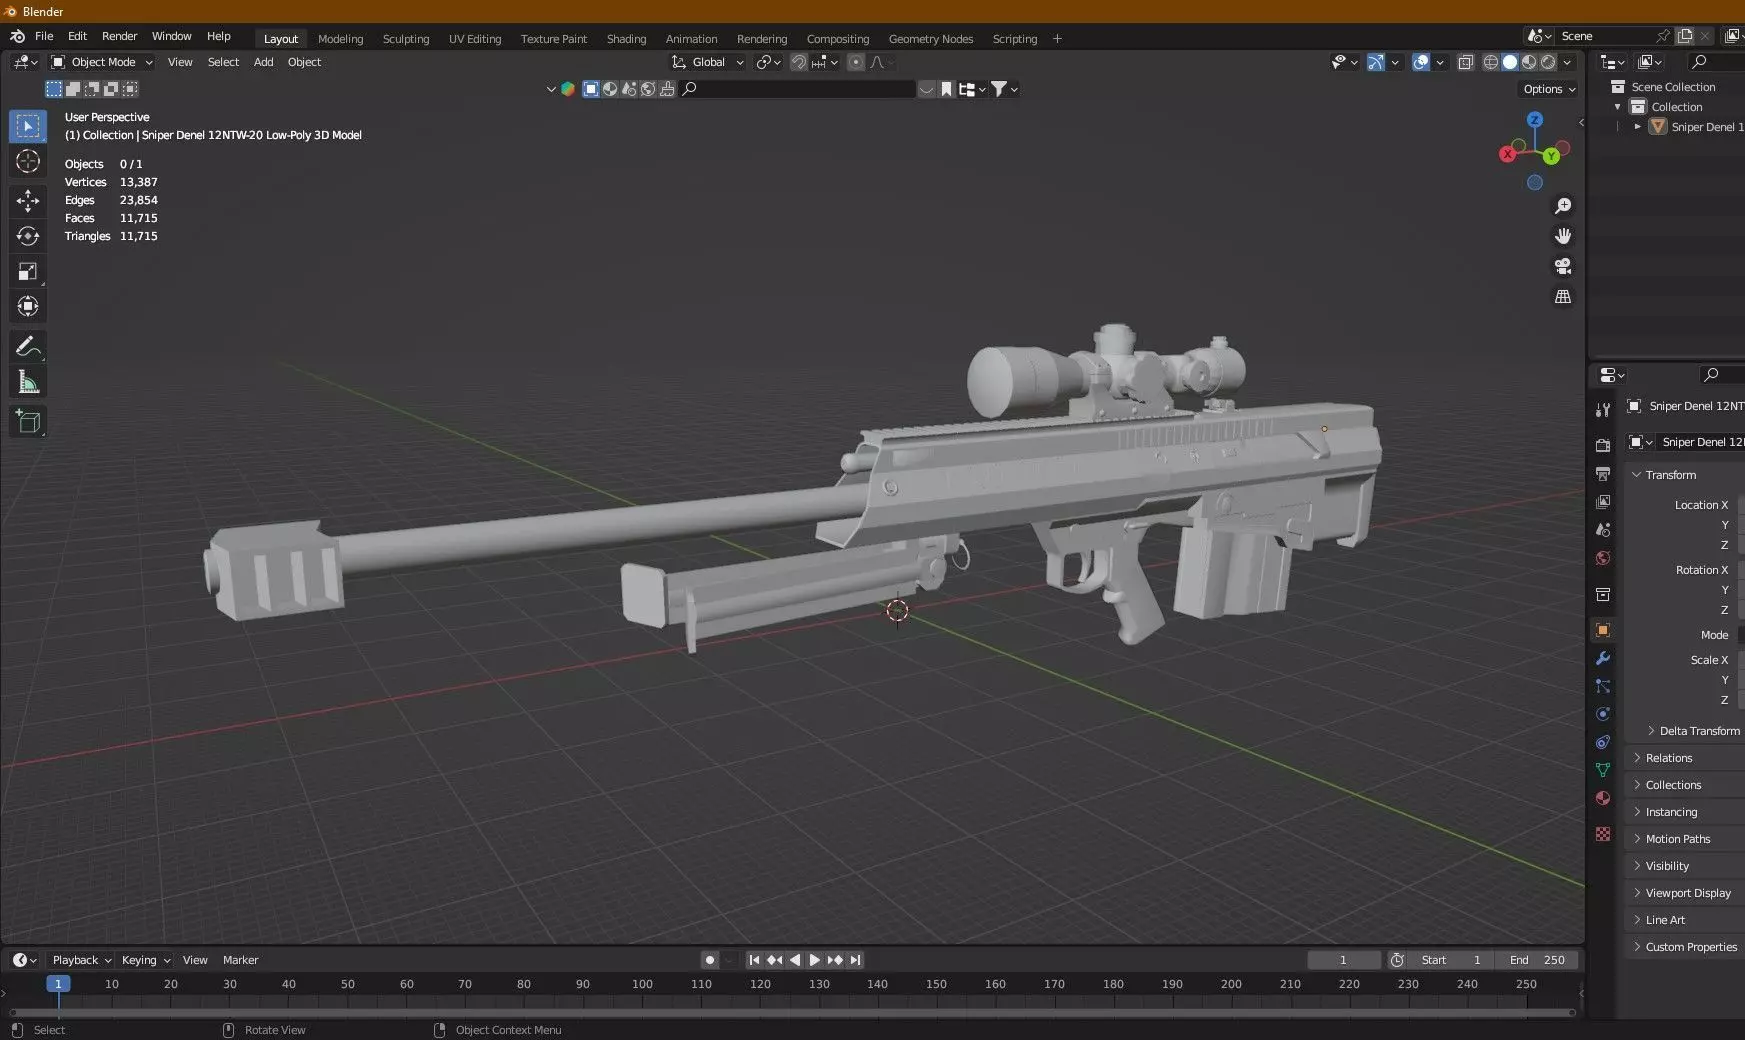Click the Start frame field
The image size is (1745, 1040).
[1450, 960]
